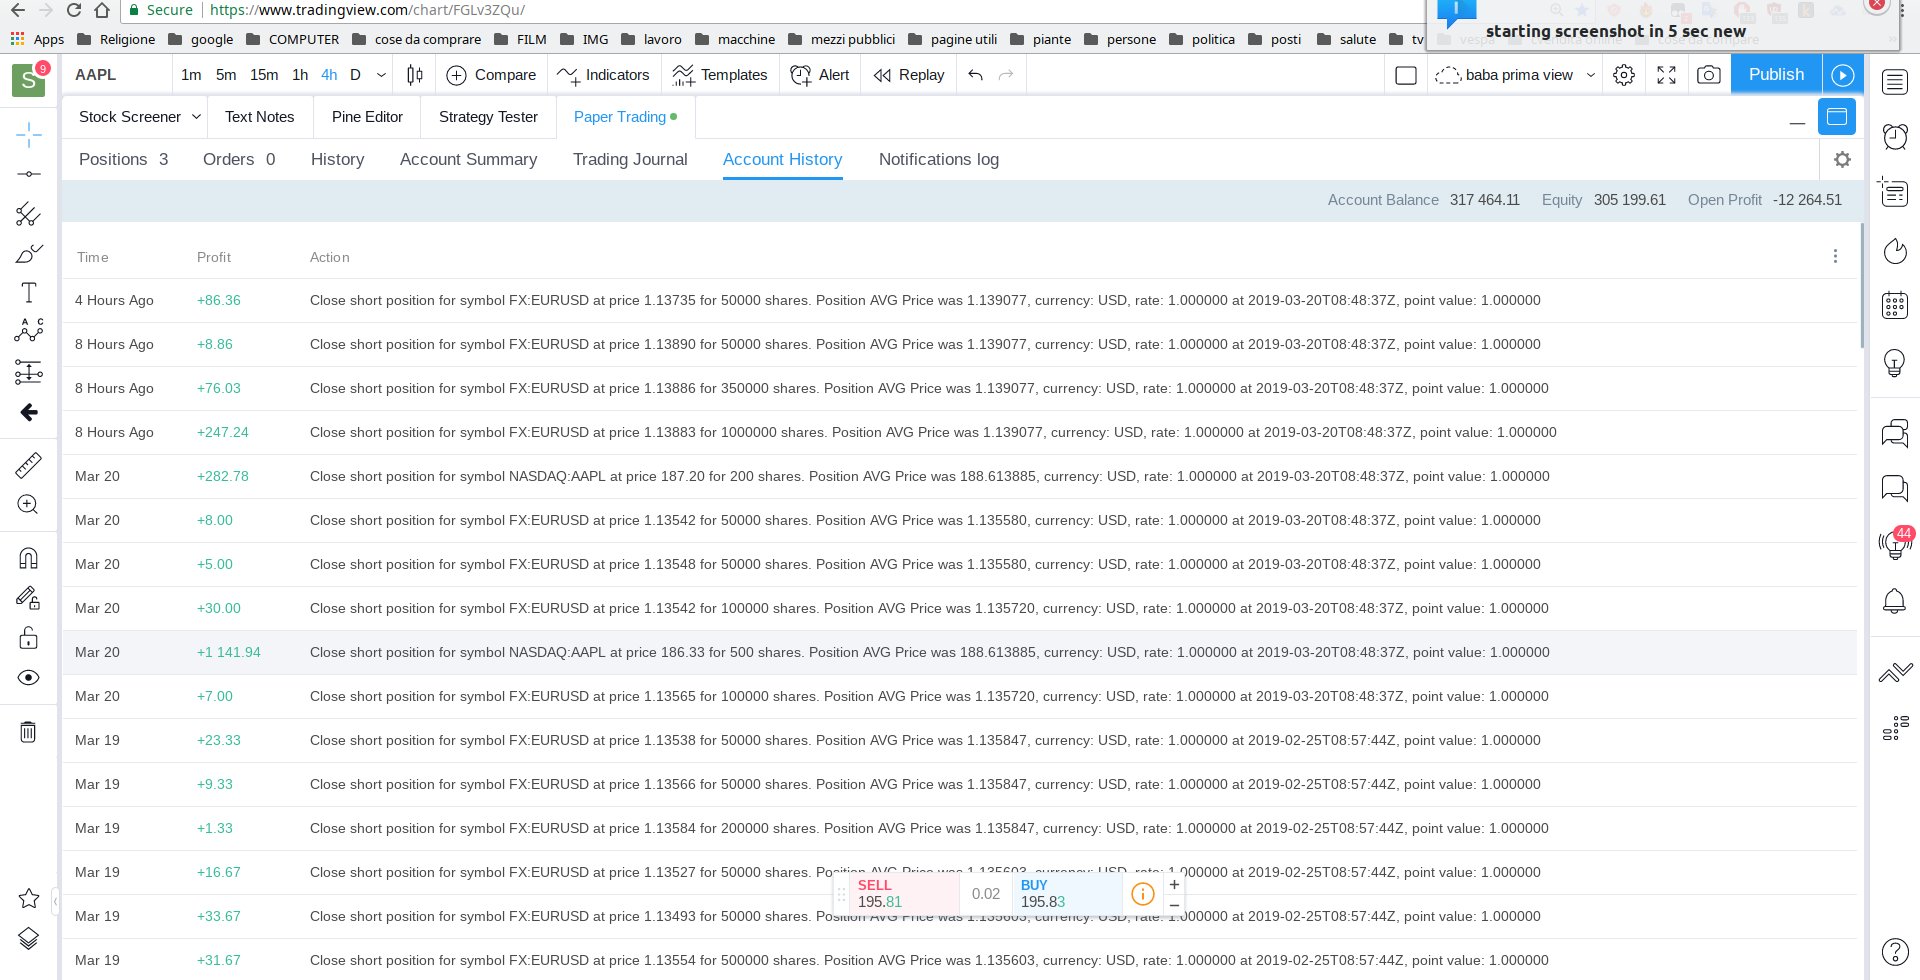
Task: Open paper trading settings gear
Action: [x=1842, y=160]
